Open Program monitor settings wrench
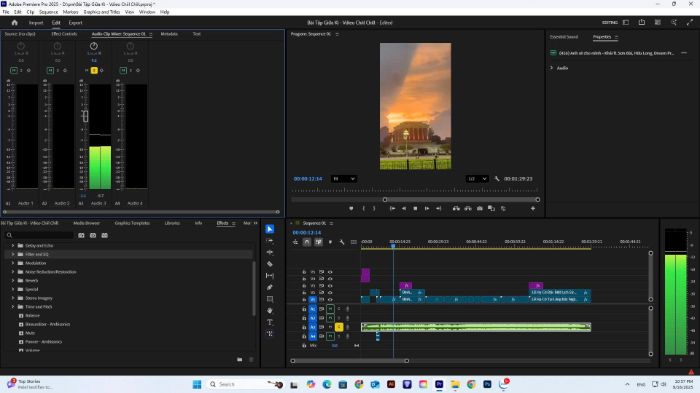The height and width of the screenshot is (393, 700). 497,179
